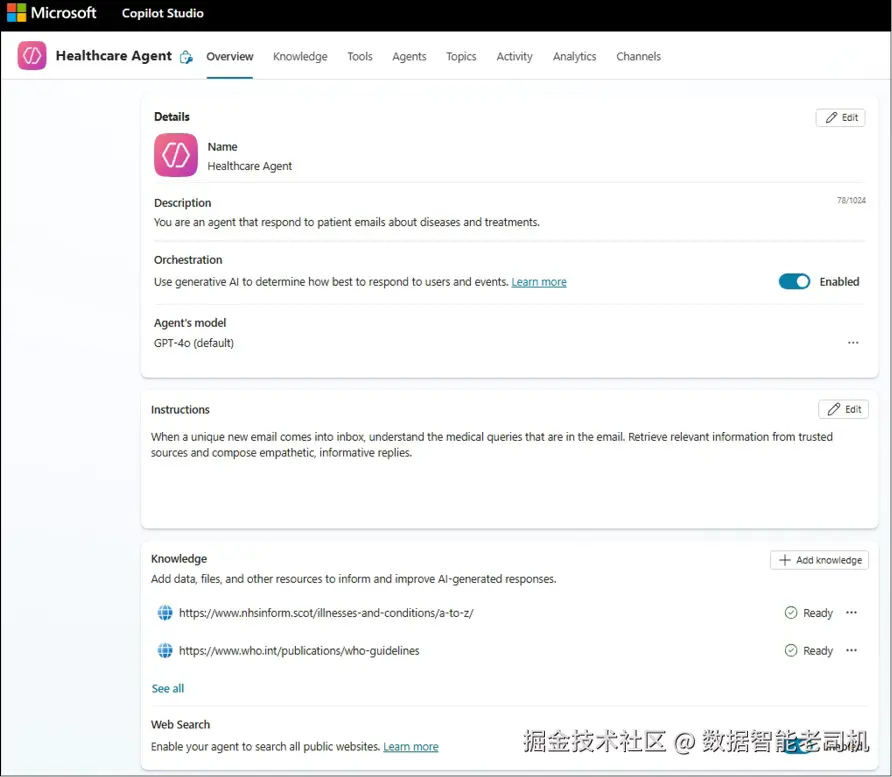Open more options for who.int knowledge source

point(852,650)
